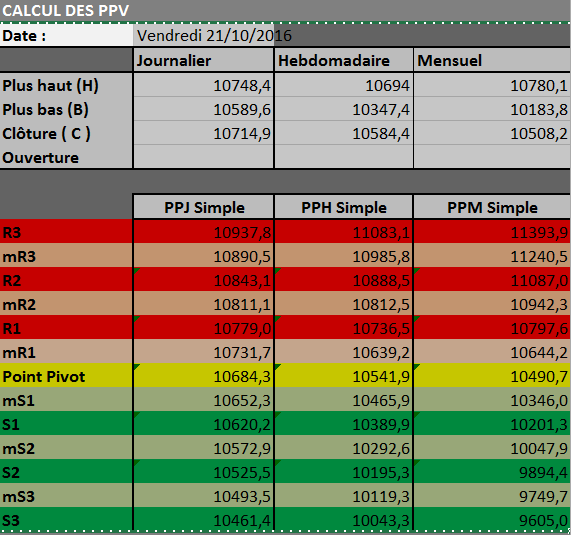Select Point Pivot daily value 10684,3
This screenshot has height=535, width=572.
pos(204,376)
